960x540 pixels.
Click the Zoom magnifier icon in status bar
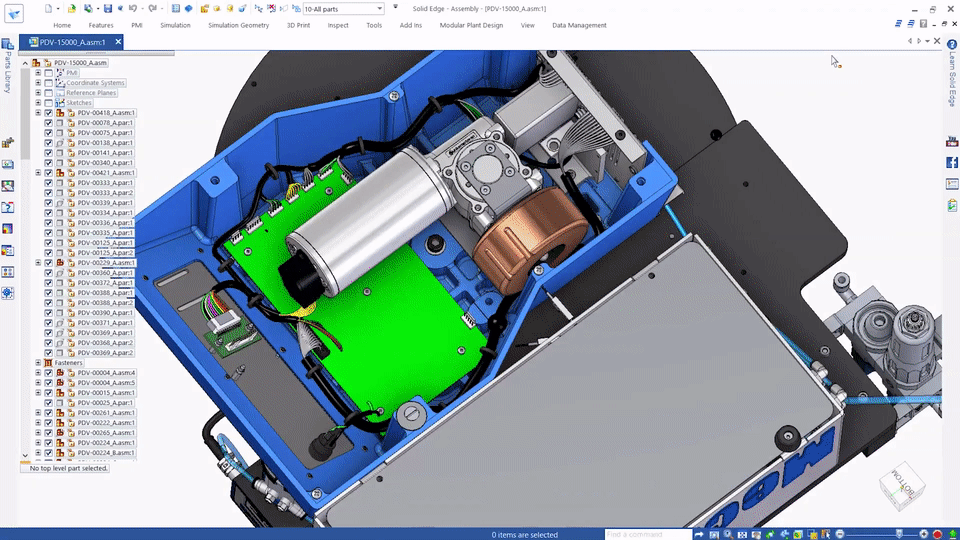pyautogui.click(x=728, y=534)
